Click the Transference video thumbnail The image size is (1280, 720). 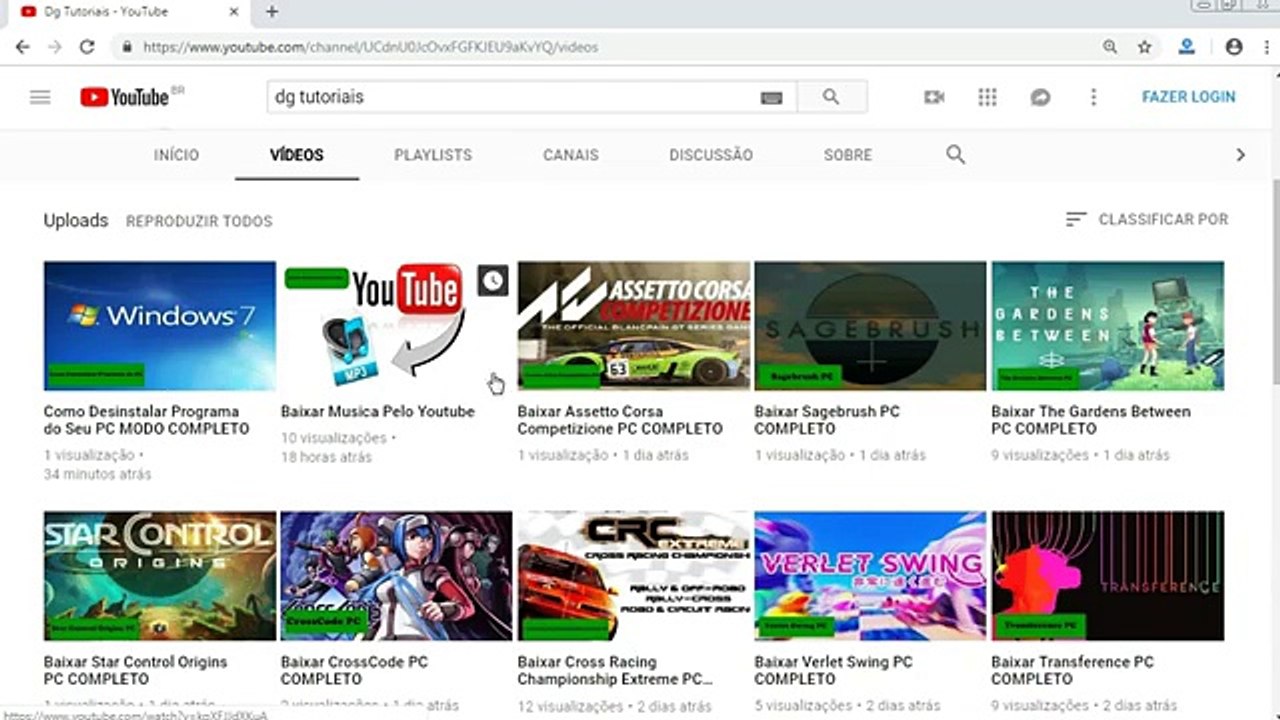1108,576
